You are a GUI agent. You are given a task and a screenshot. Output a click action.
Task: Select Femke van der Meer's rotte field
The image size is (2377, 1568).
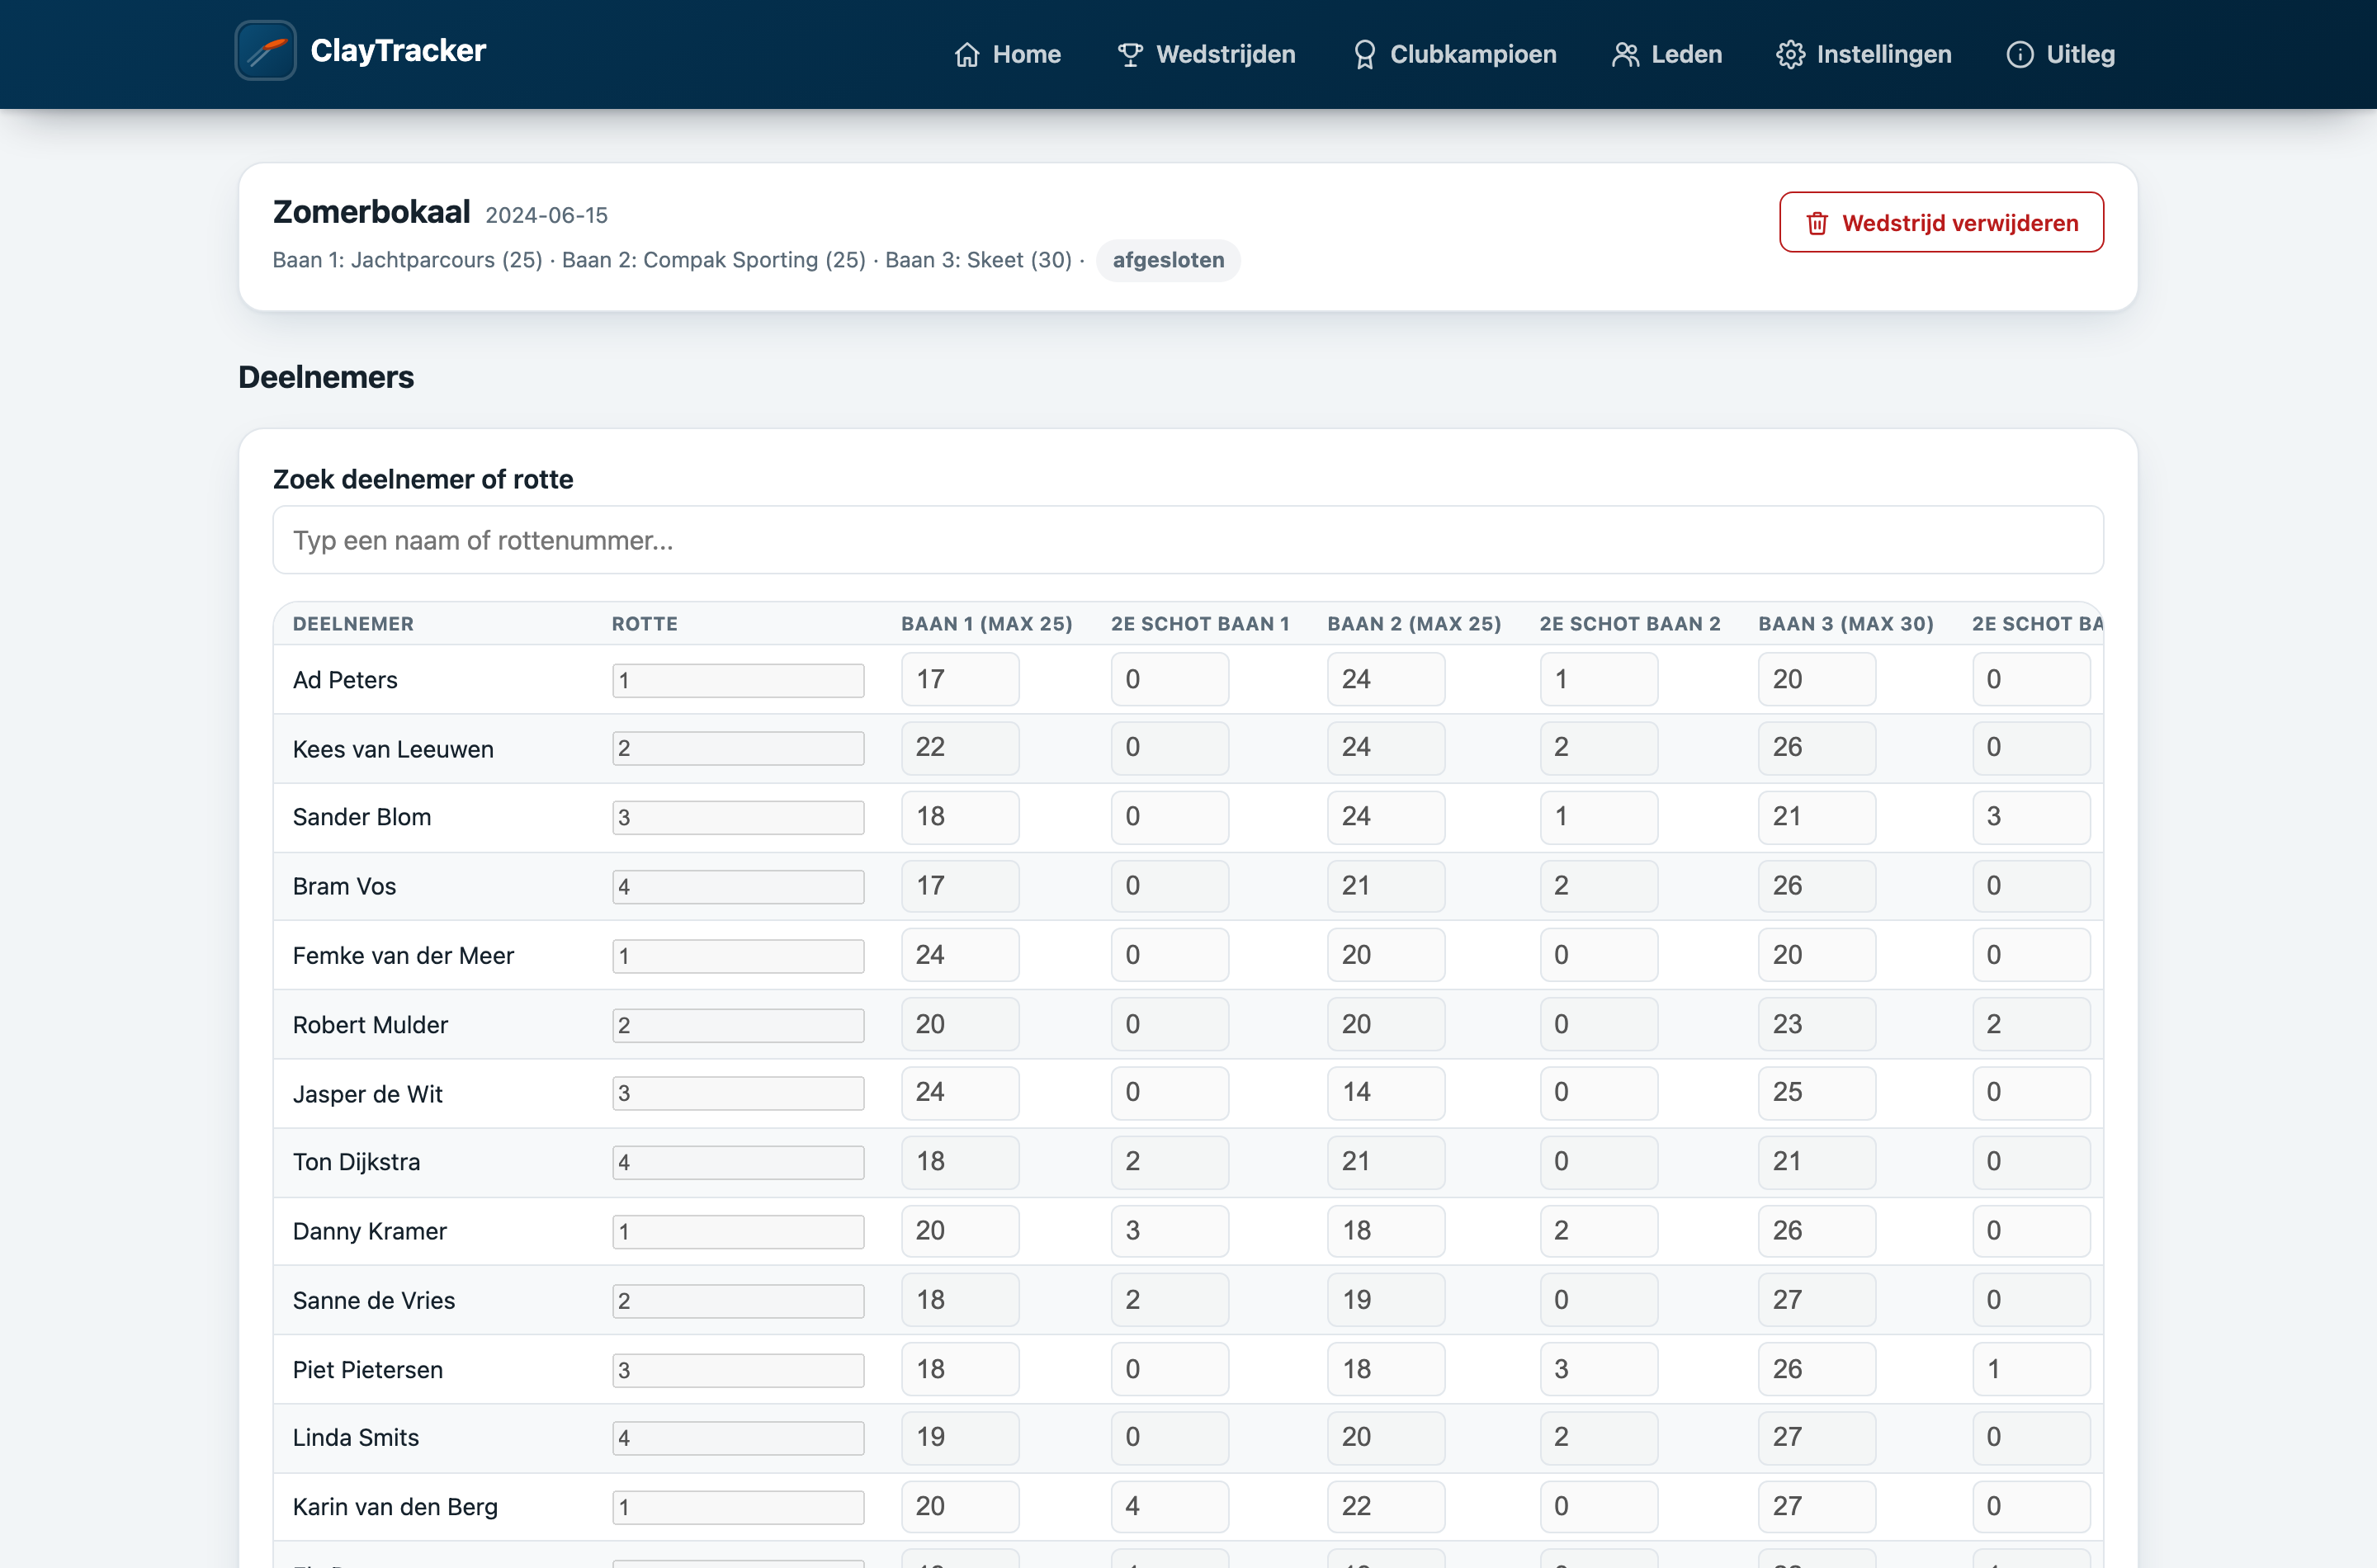pos(738,956)
